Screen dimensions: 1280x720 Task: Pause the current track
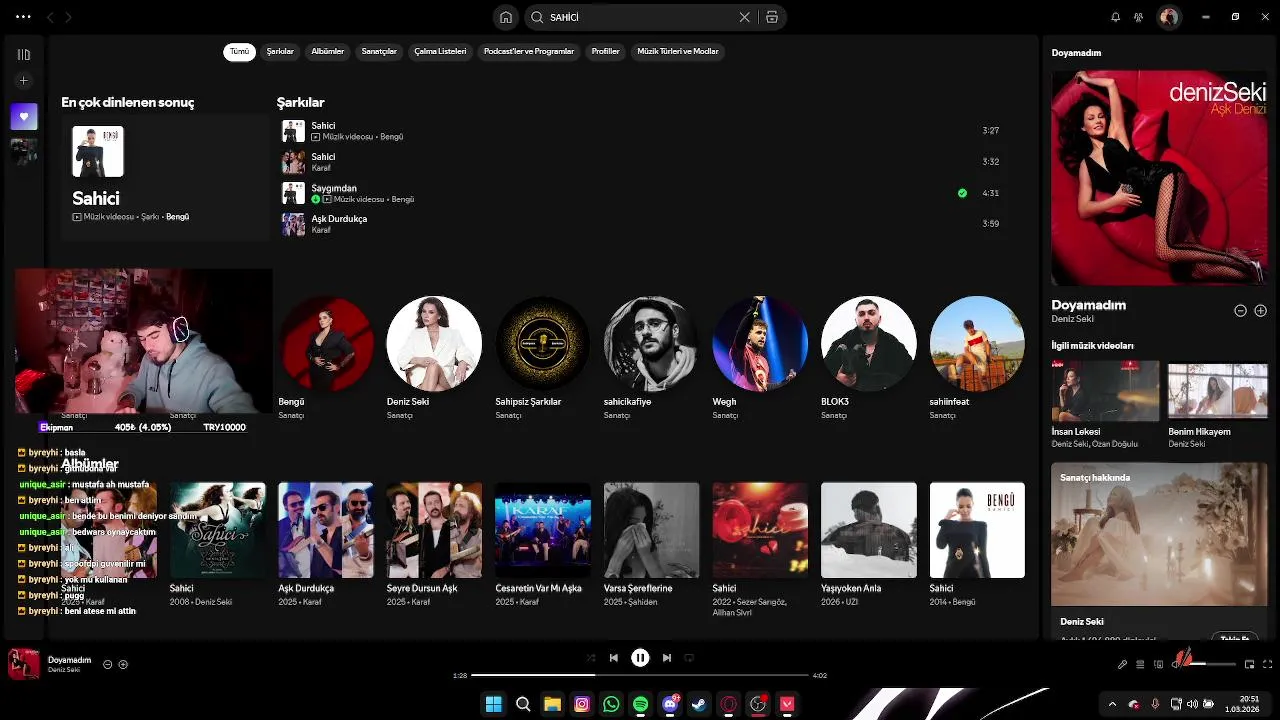(640, 658)
